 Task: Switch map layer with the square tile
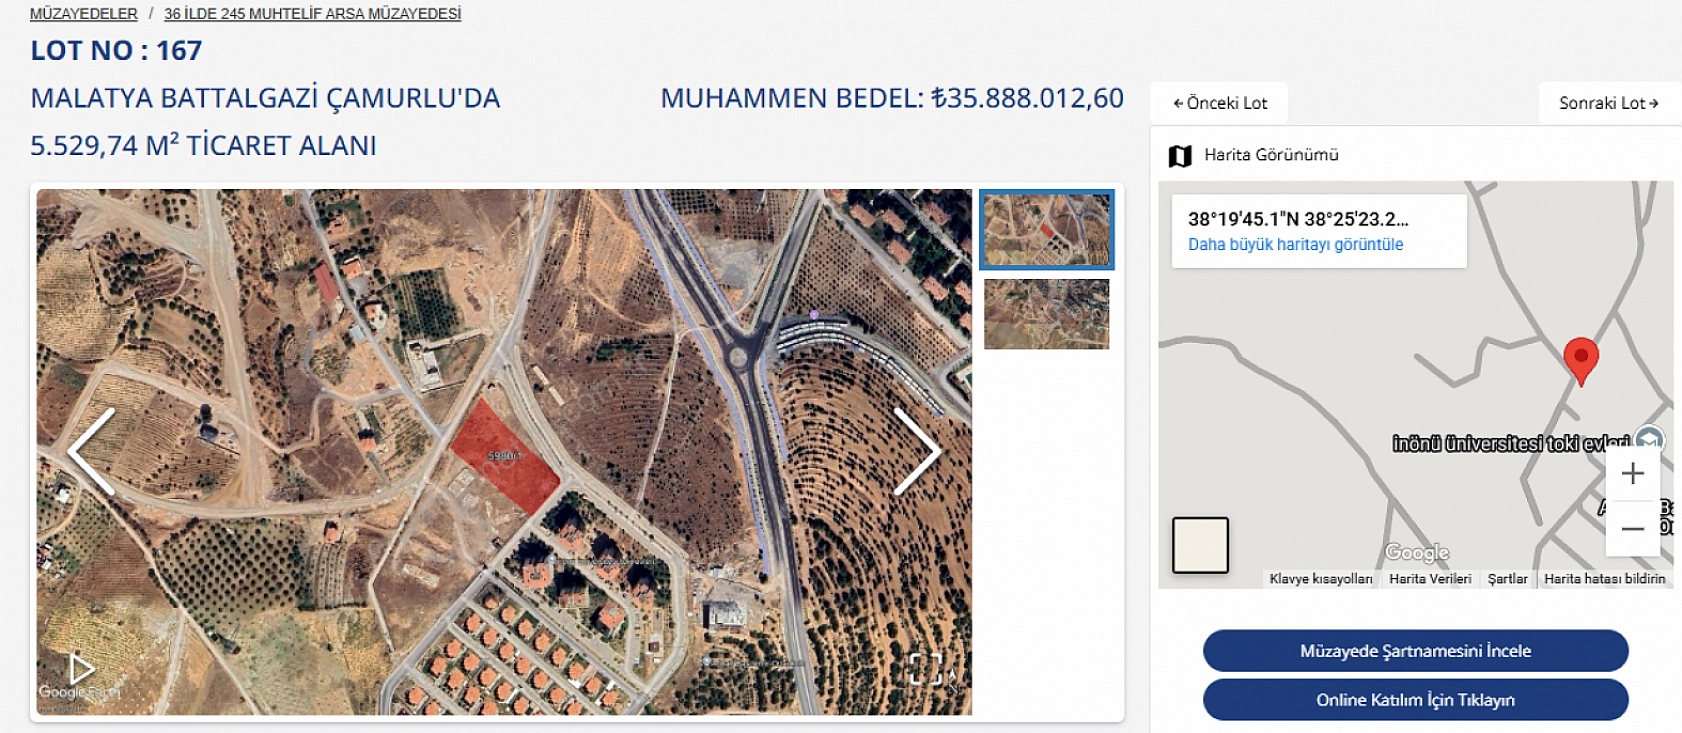point(1200,545)
